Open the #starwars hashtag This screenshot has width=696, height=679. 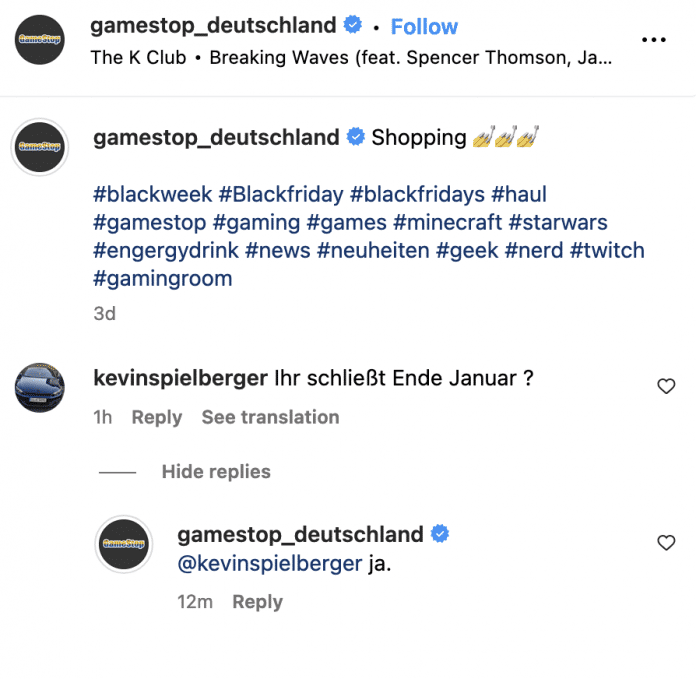(558, 222)
